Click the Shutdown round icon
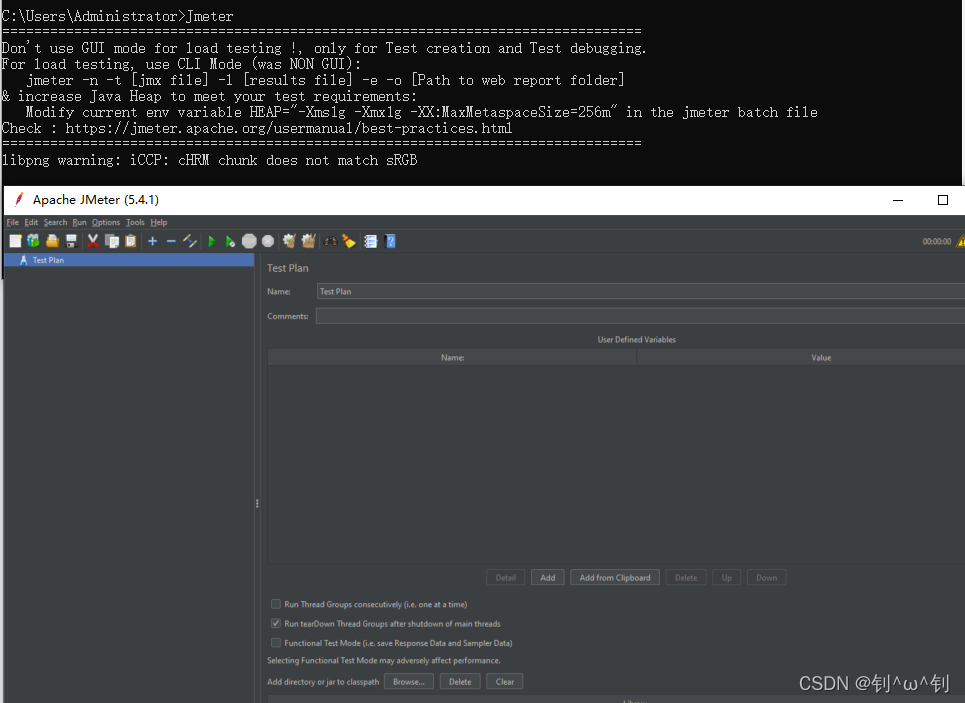Viewport: 965px width, 703px height. point(268,241)
